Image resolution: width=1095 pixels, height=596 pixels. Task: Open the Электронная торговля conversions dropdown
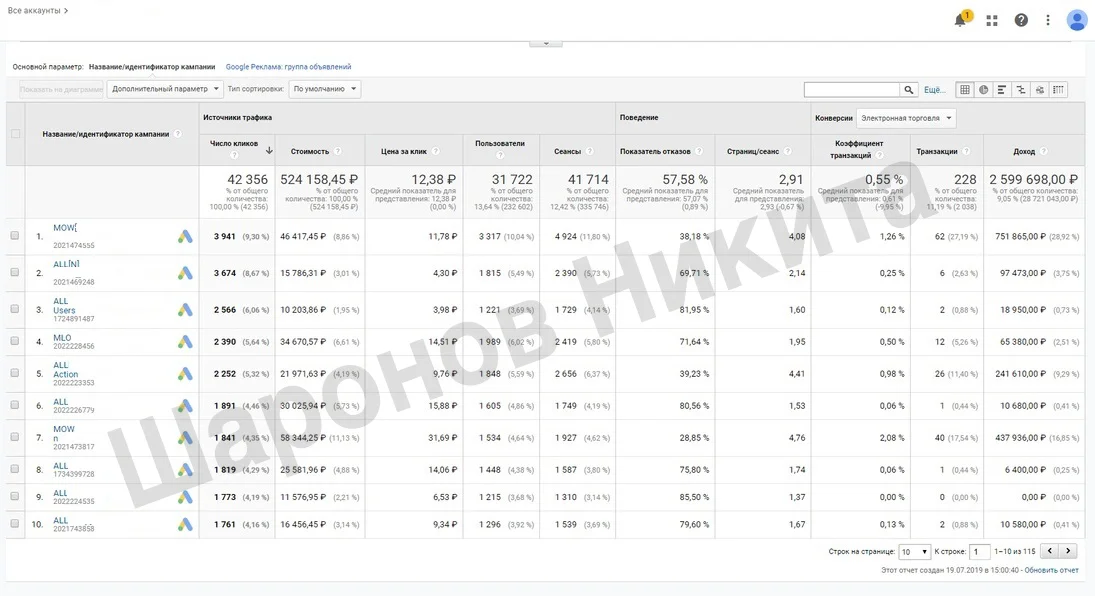[906, 118]
